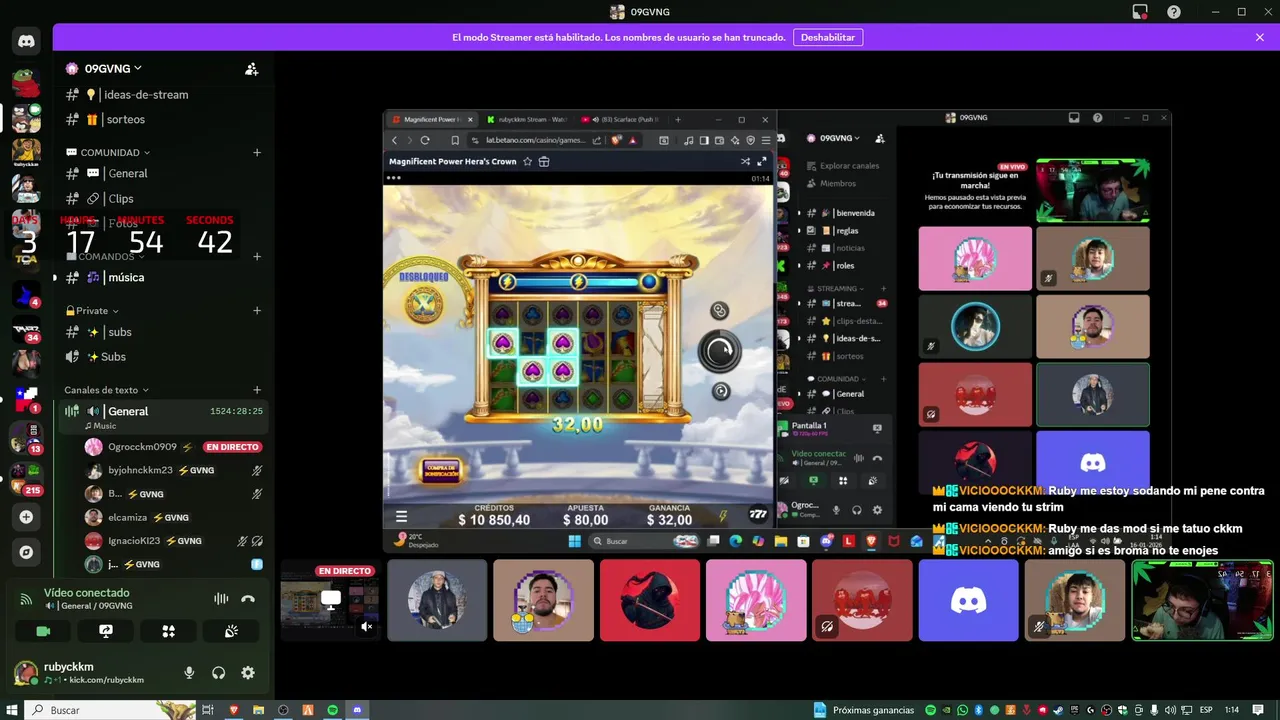Collapse the COMUNIDAD category
The image size is (1280, 720).
(x=108, y=153)
